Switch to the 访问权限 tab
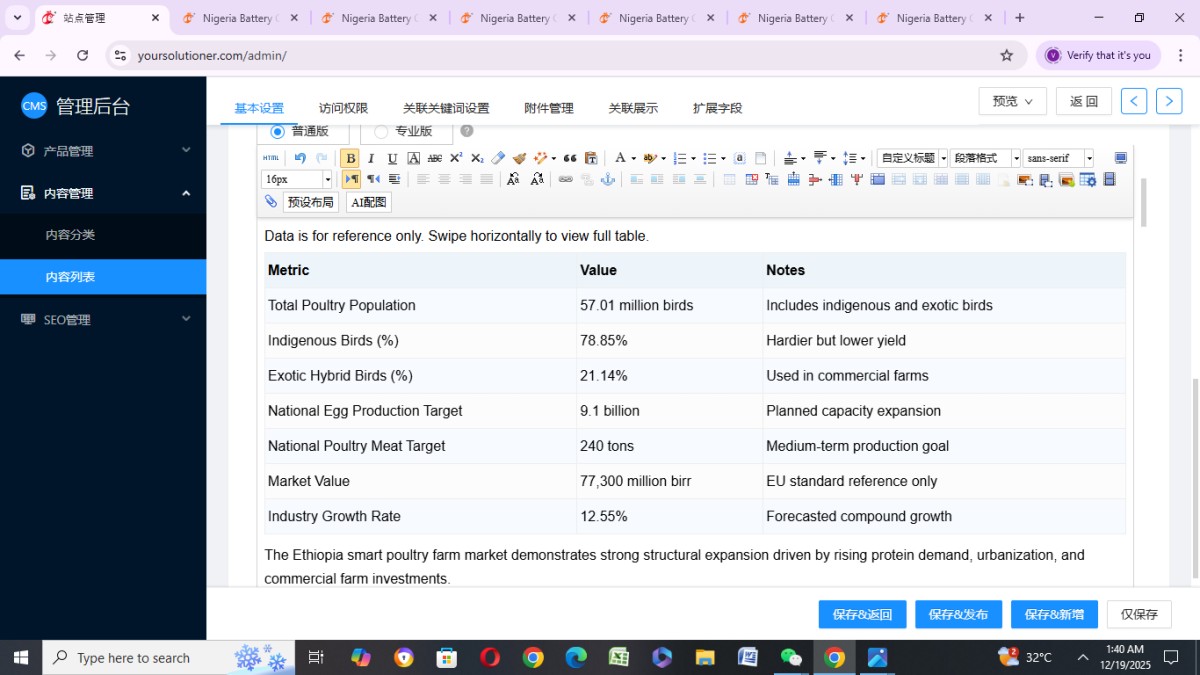The height and width of the screenshot is (675, 1200). tap(343, 108)
